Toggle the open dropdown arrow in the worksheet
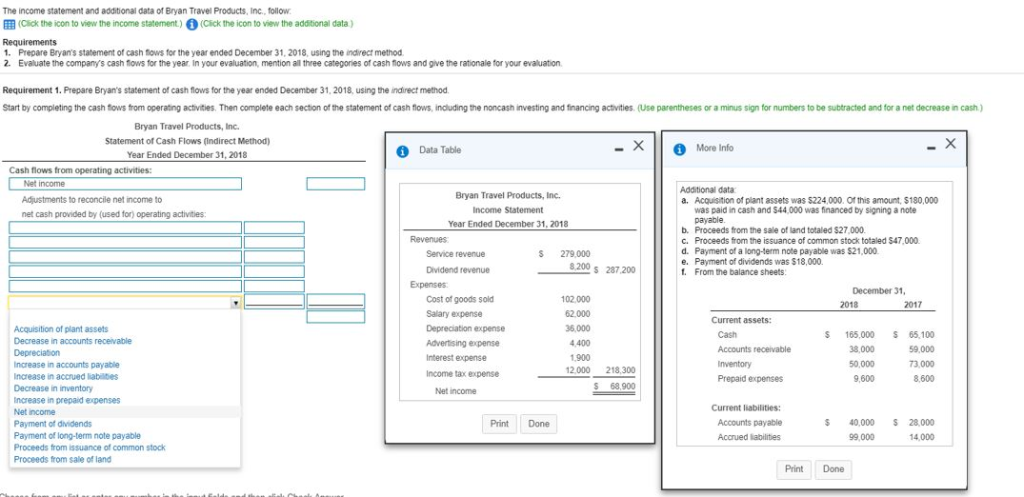Viewport: 1024px width, 497px height. [x=234, y=304]
